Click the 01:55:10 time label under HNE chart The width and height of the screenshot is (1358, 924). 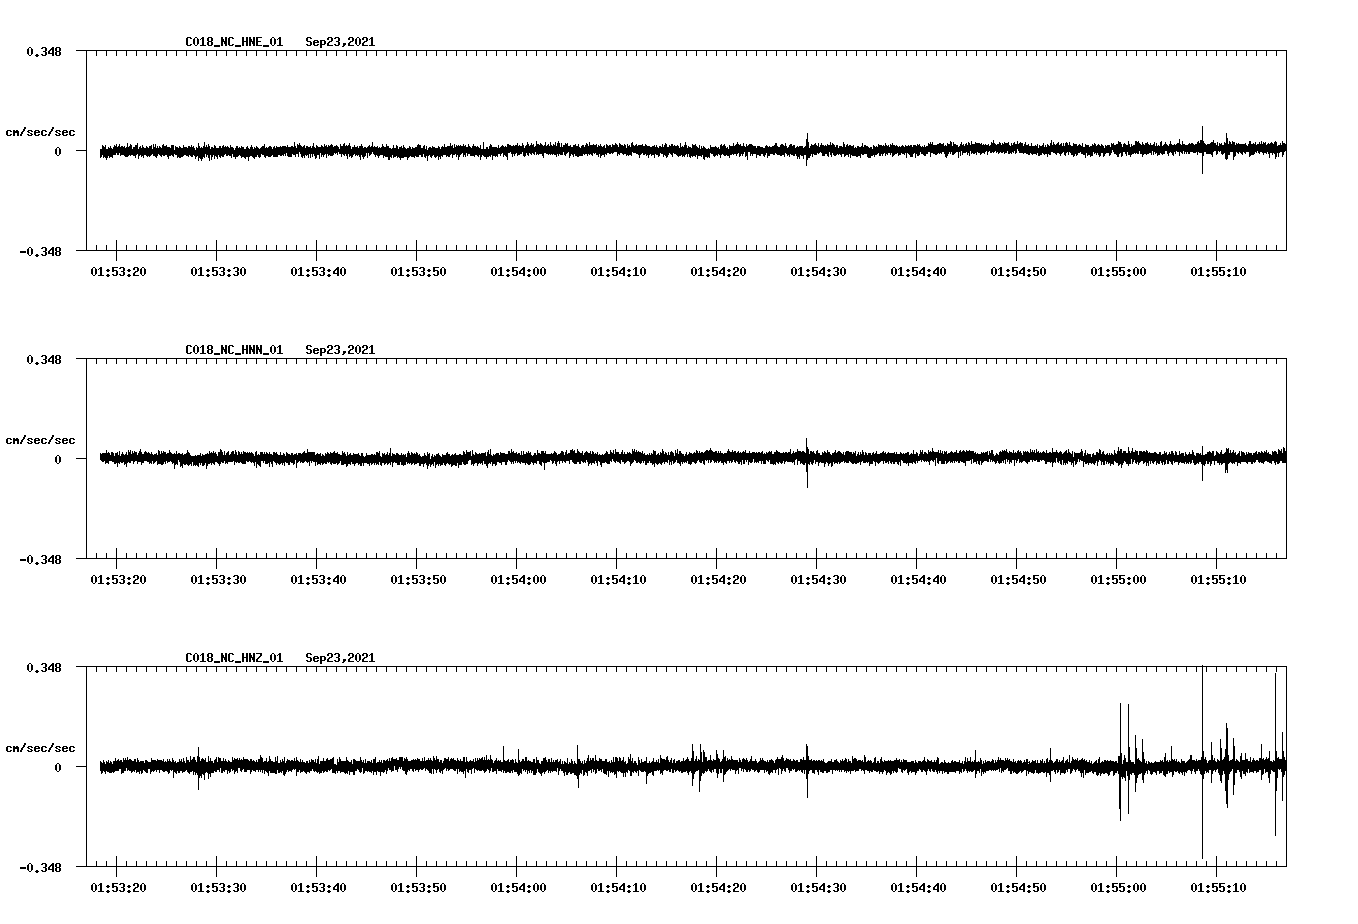click(1218, 272)
